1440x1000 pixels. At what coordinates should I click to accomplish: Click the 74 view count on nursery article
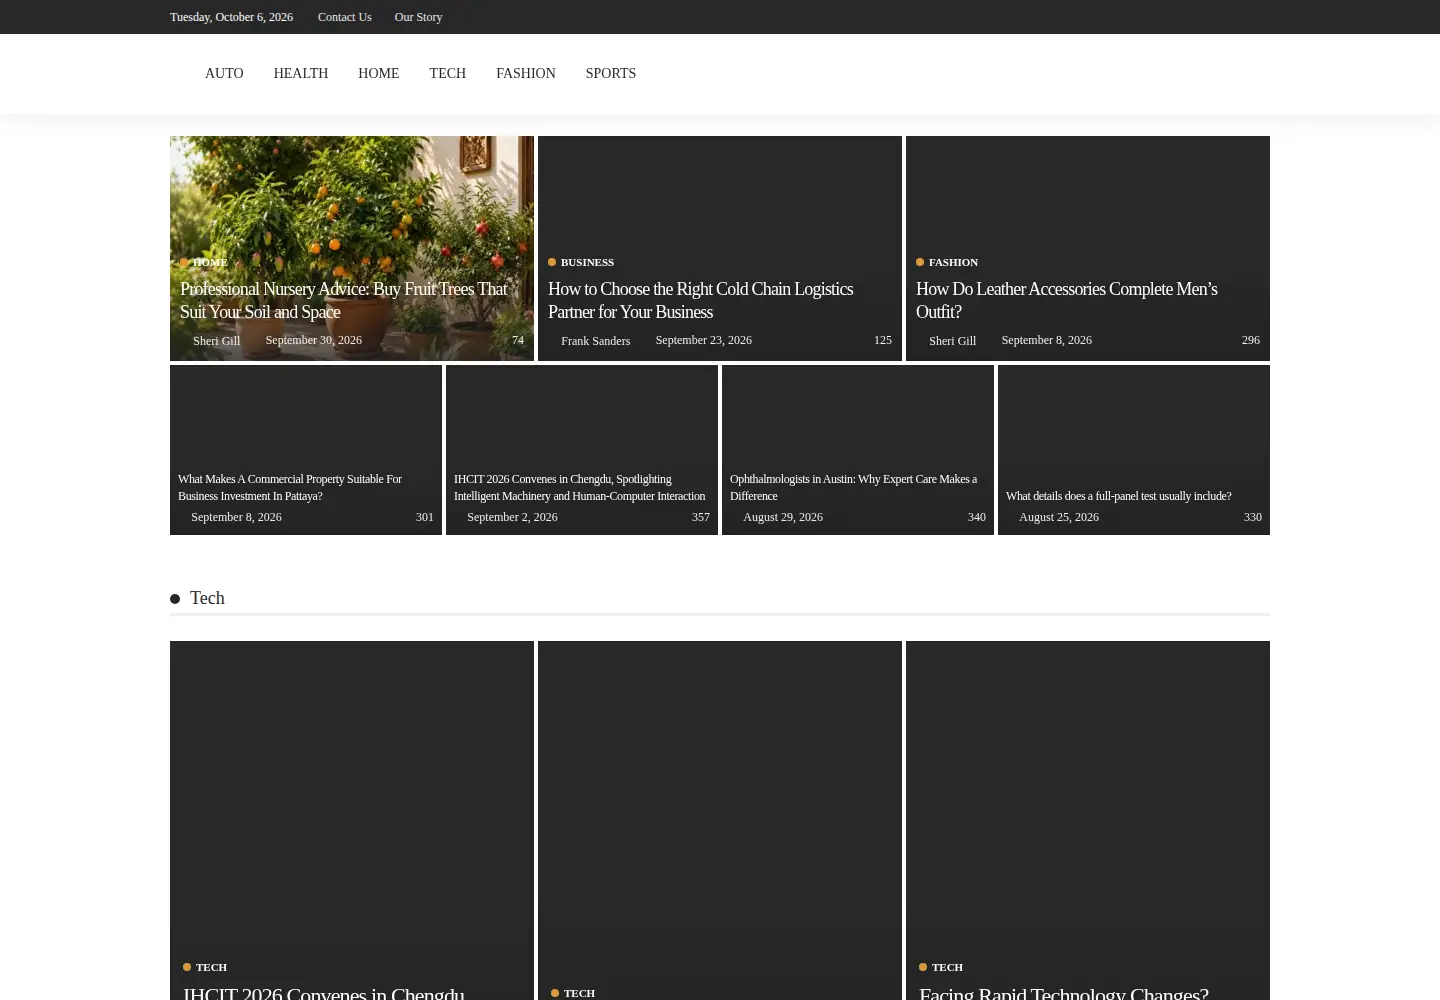pyautogui.click(x=517, y=340)
